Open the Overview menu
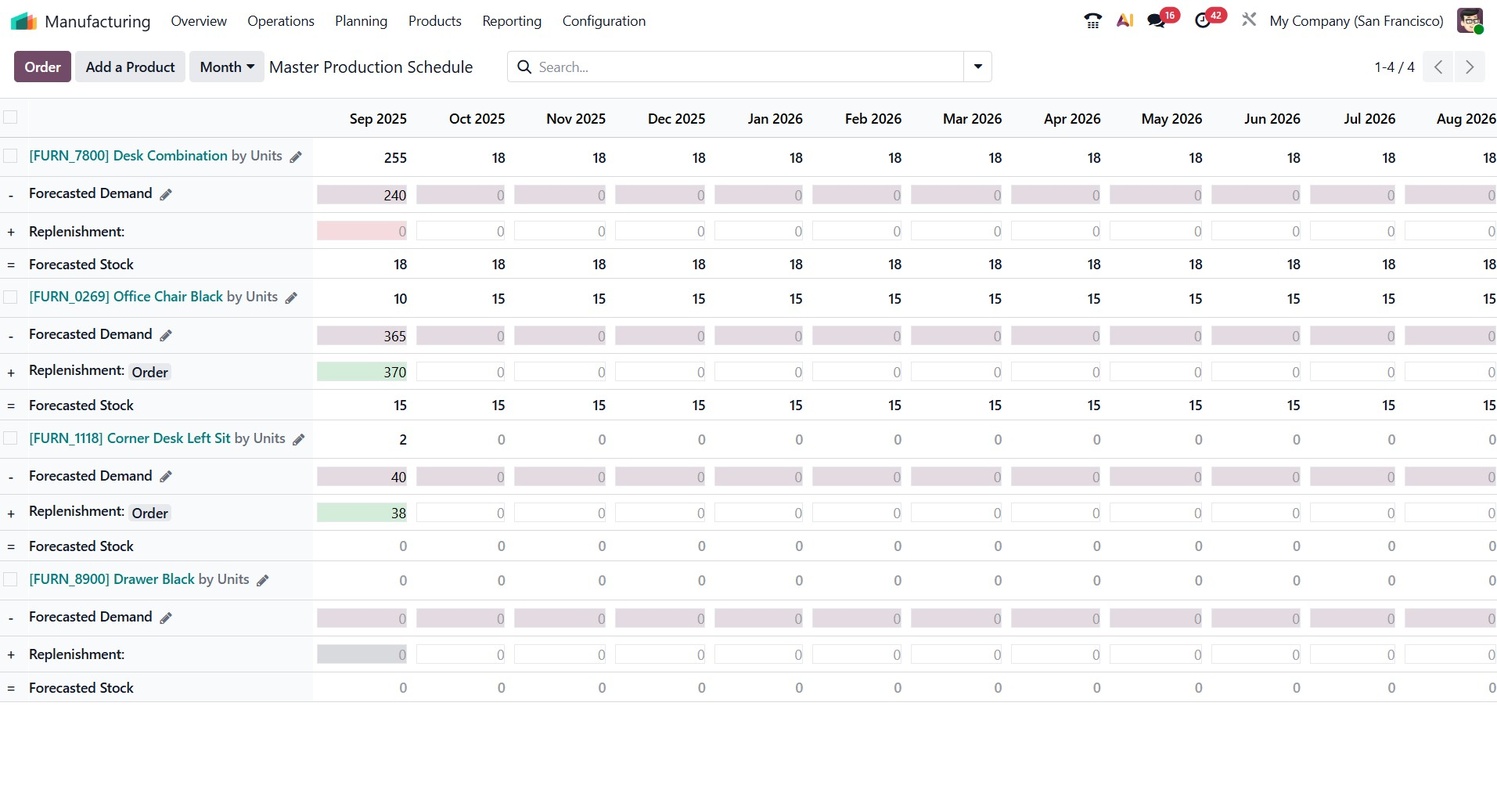The width and height of the screenshot is (1497, 800). 199,21
